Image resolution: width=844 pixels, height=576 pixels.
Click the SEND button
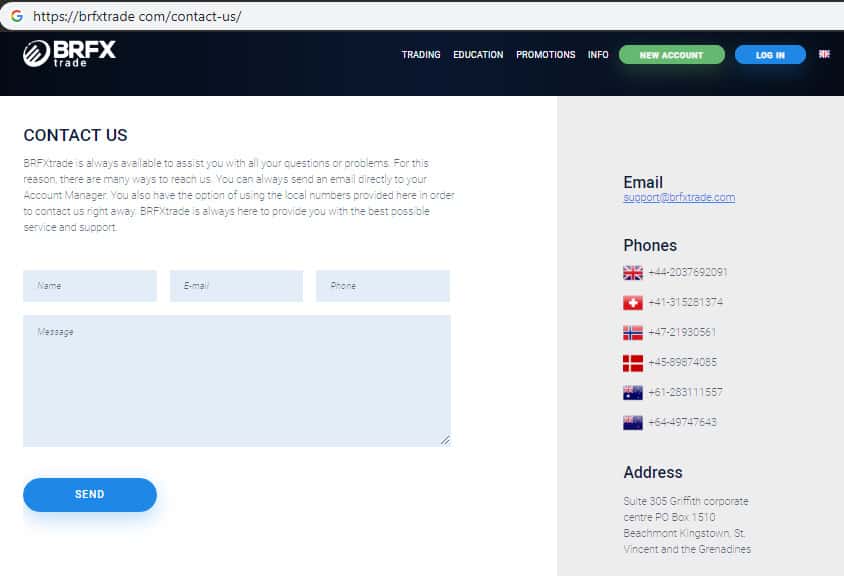(90, 495)
